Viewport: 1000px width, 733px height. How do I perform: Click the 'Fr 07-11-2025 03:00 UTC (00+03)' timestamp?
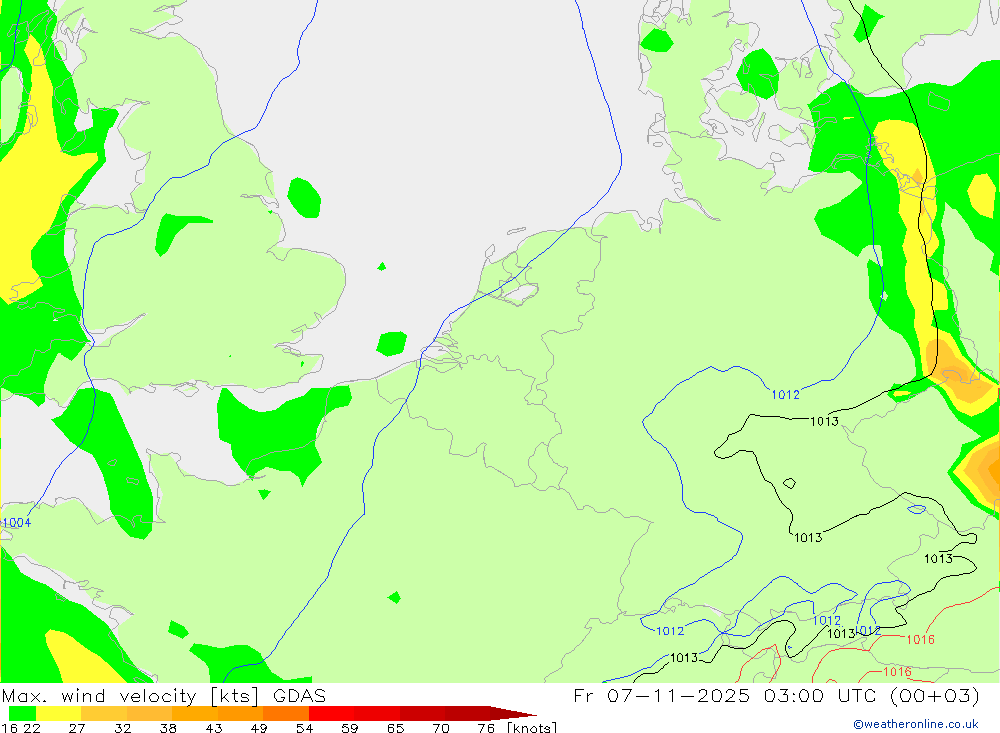coord(776,695)
